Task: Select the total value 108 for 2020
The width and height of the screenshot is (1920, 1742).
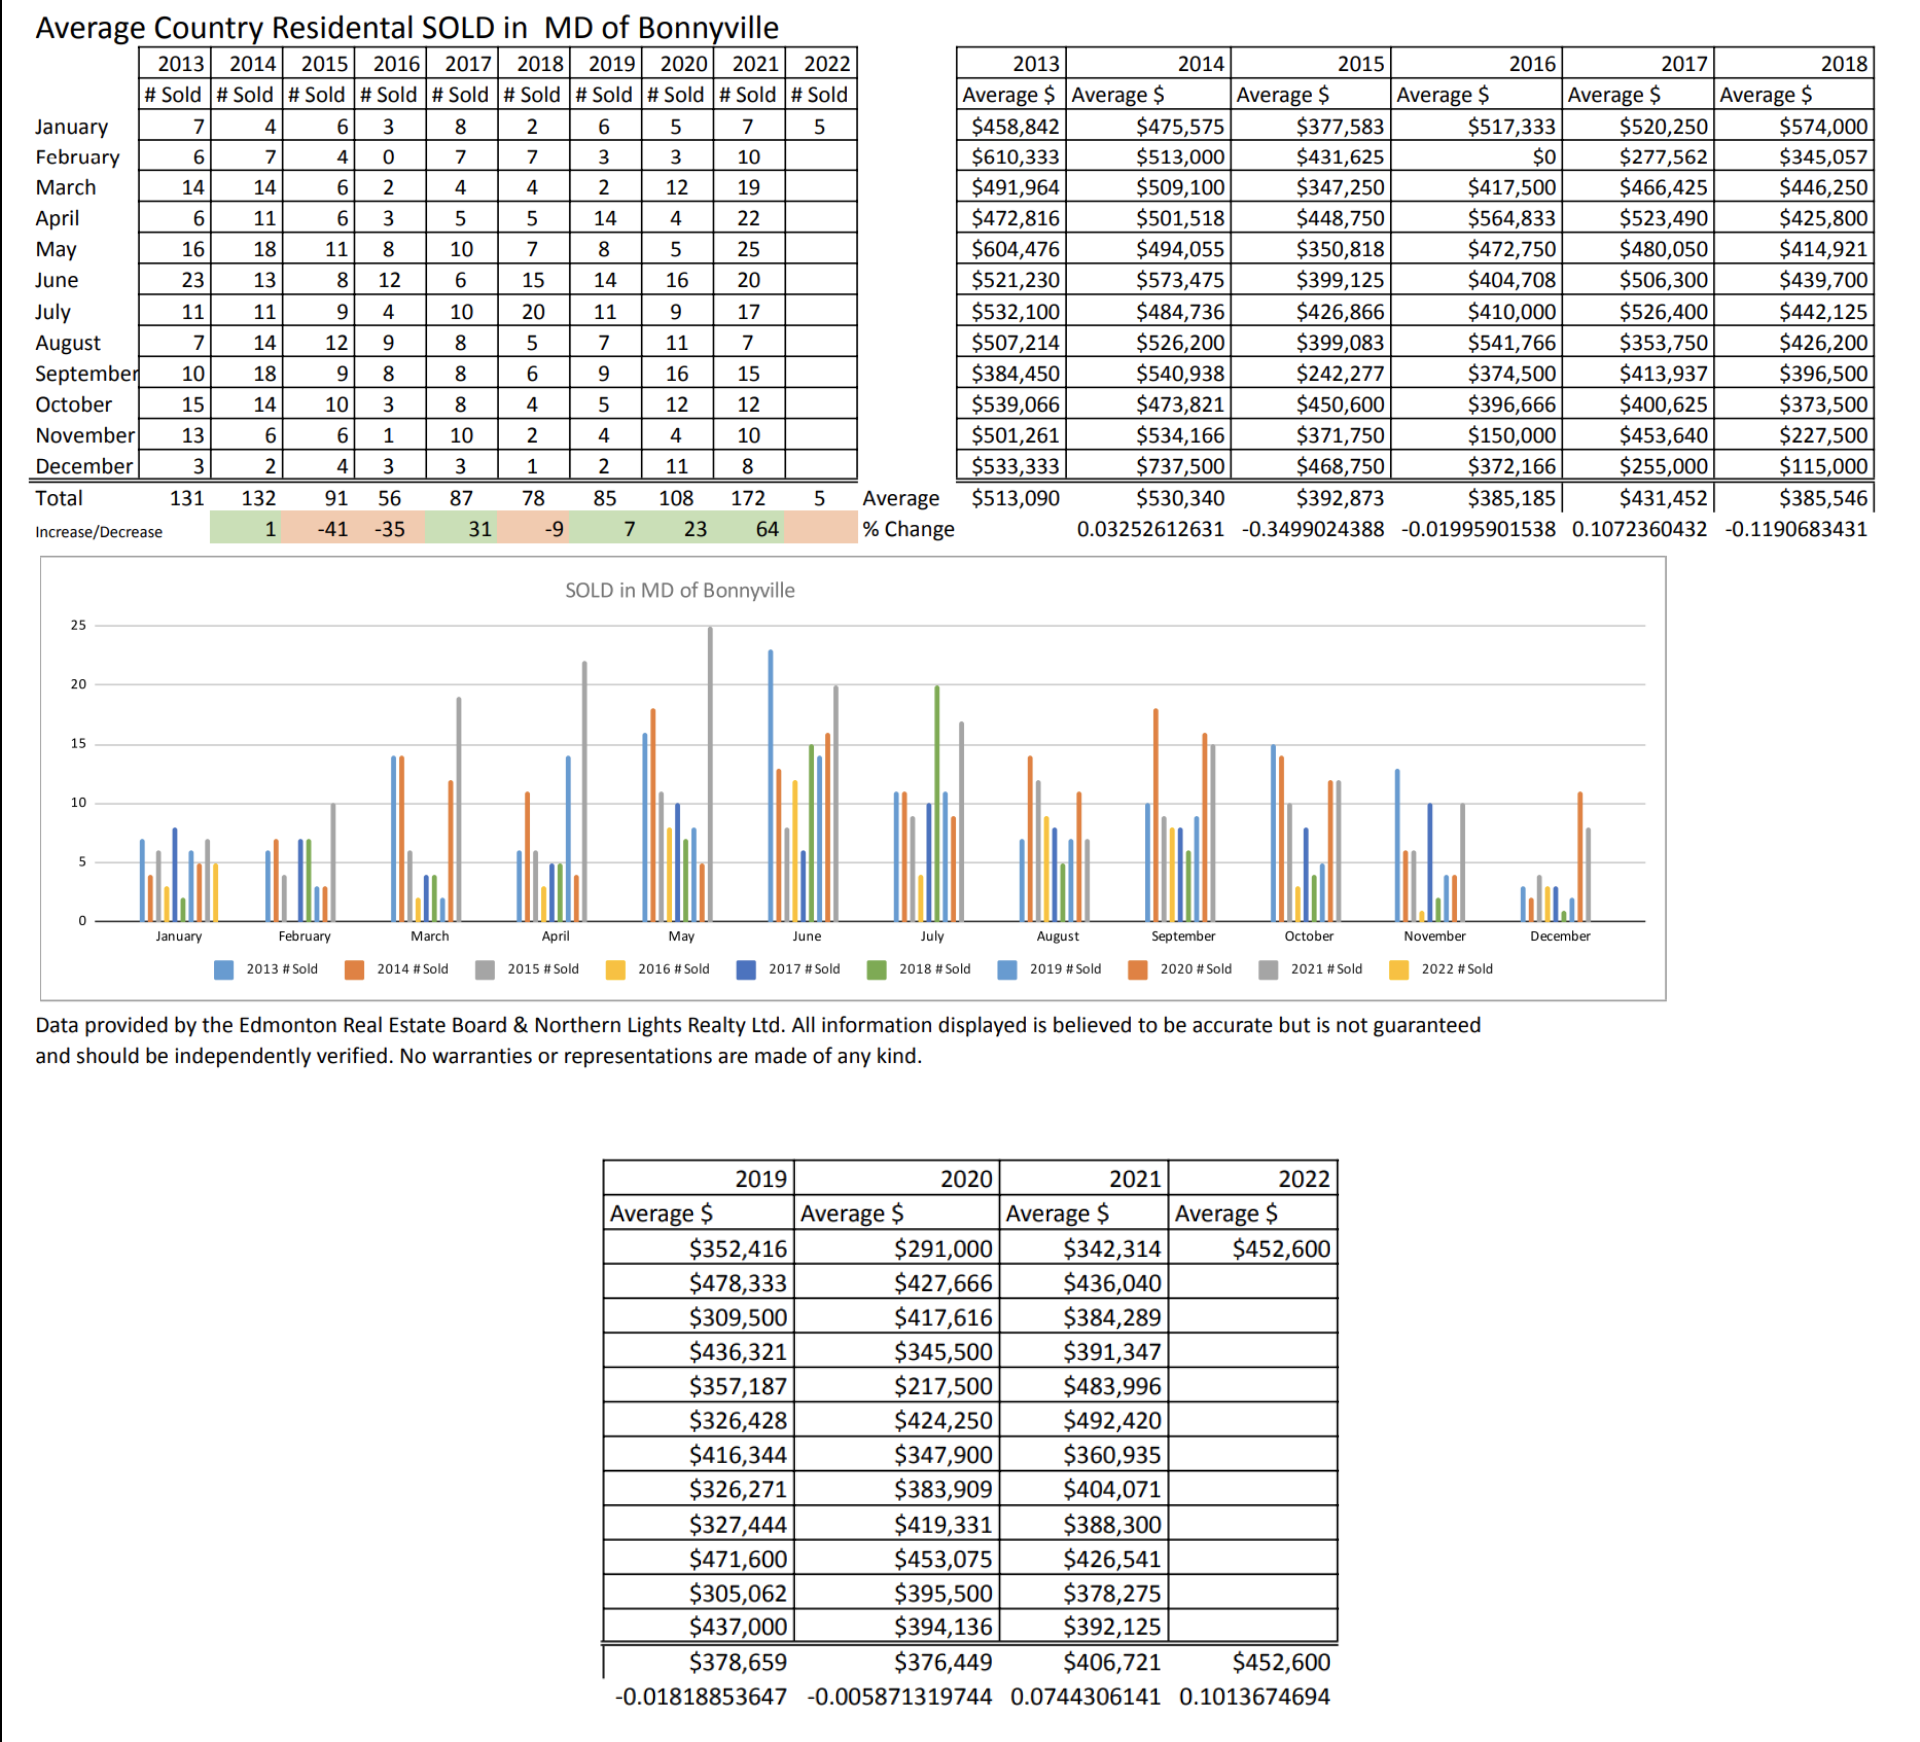Action: pyautogui.click(x=676, y=498)
